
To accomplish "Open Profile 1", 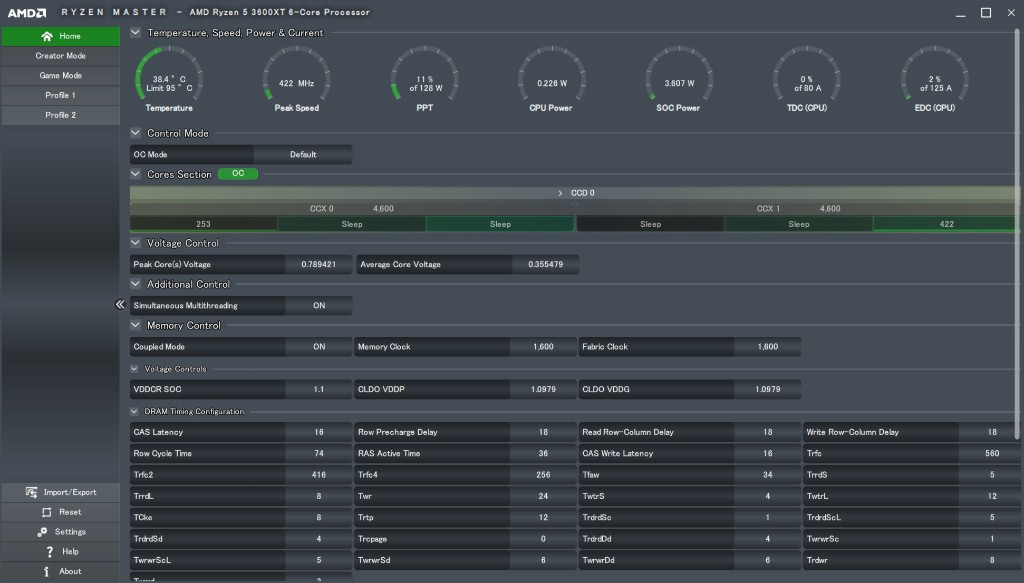I will (60, 95).
